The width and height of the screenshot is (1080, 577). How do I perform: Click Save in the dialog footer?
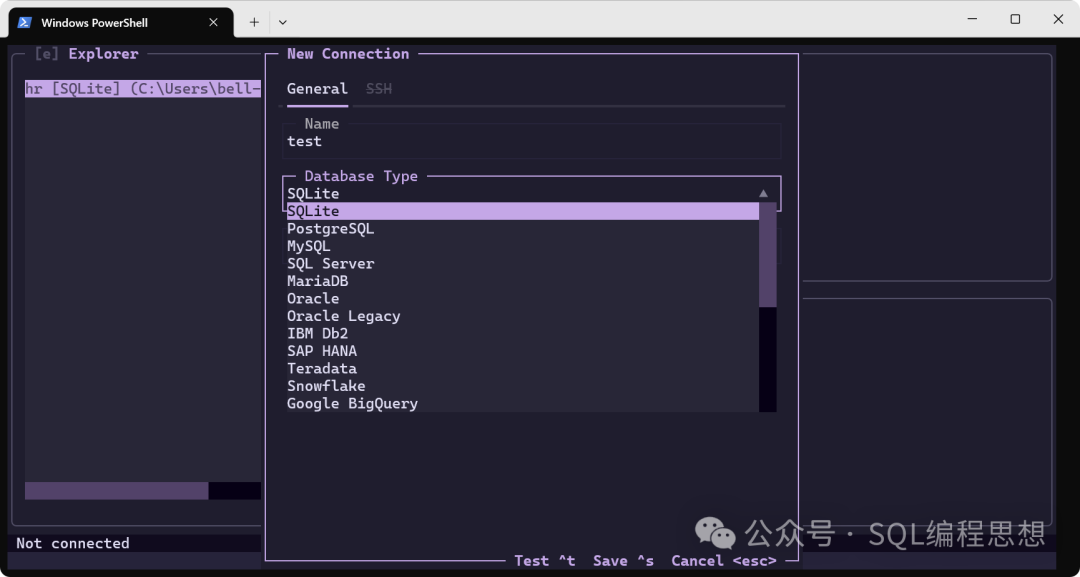(623, 561)
